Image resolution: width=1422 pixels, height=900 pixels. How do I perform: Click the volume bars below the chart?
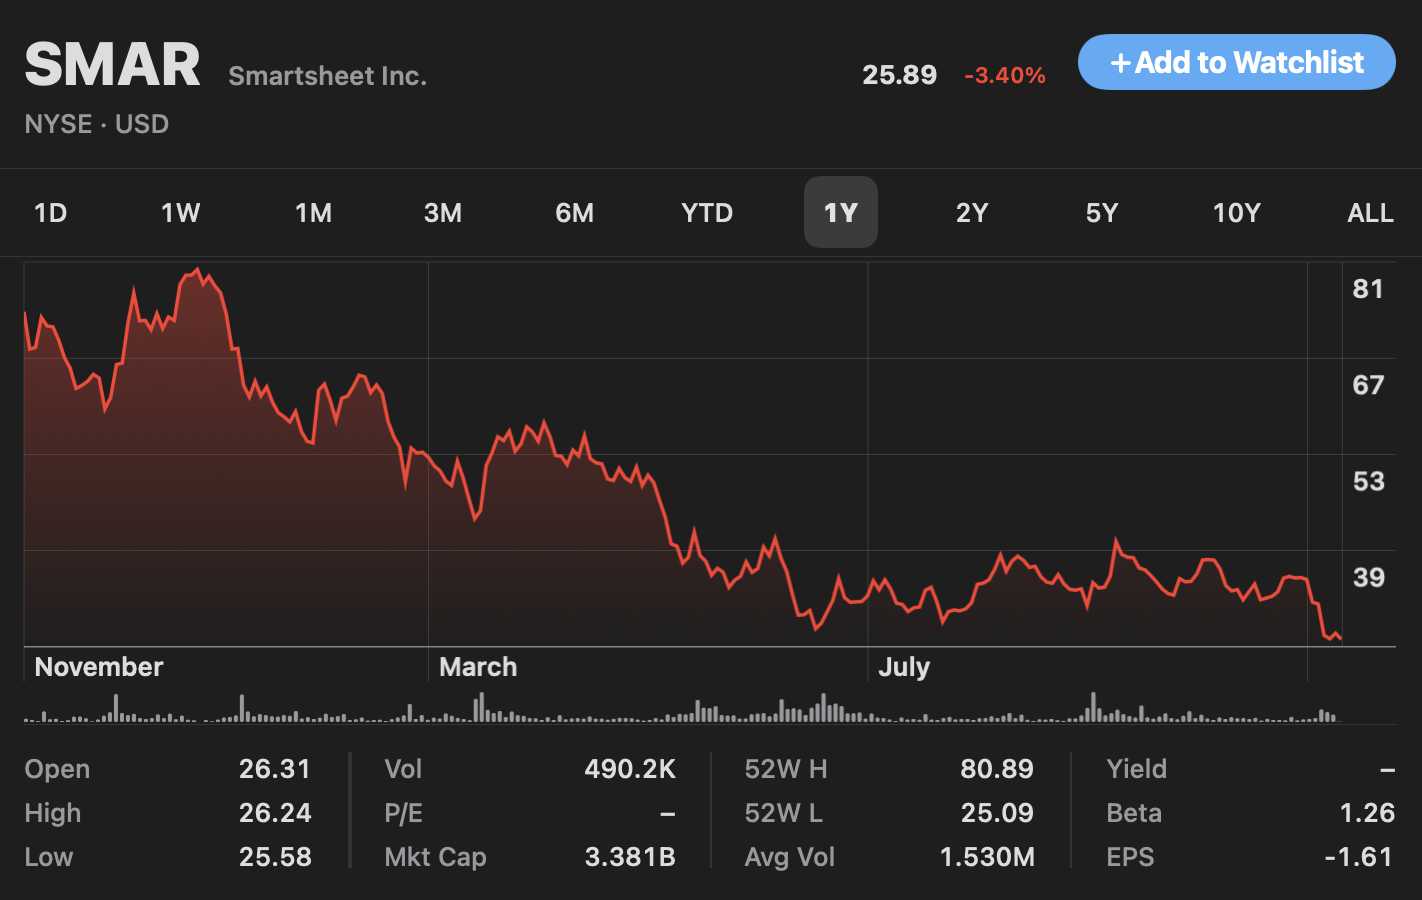click(682, 709)
